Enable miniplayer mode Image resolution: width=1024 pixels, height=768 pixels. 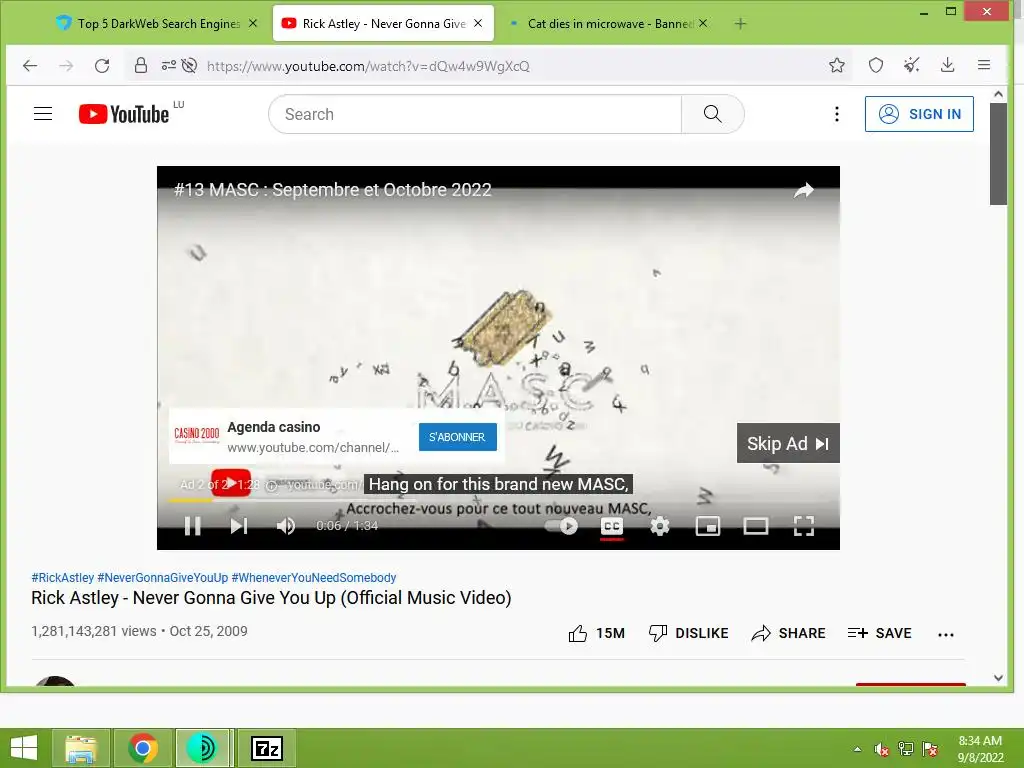708,526
